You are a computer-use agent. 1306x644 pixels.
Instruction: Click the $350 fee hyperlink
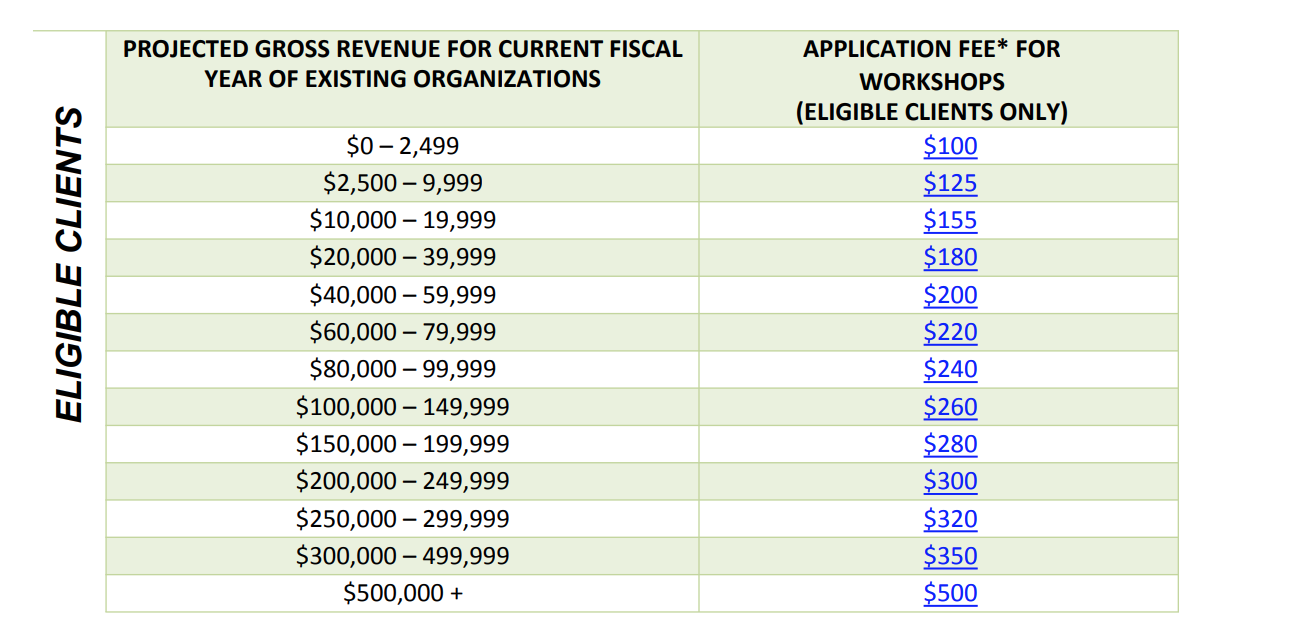(x=950, y=556)
